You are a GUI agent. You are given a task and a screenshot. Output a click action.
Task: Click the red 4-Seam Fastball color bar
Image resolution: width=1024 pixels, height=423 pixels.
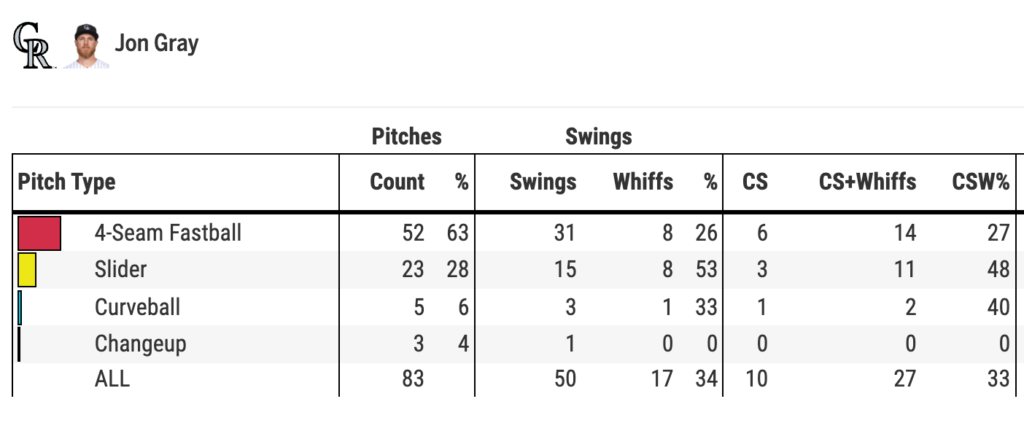40,233
